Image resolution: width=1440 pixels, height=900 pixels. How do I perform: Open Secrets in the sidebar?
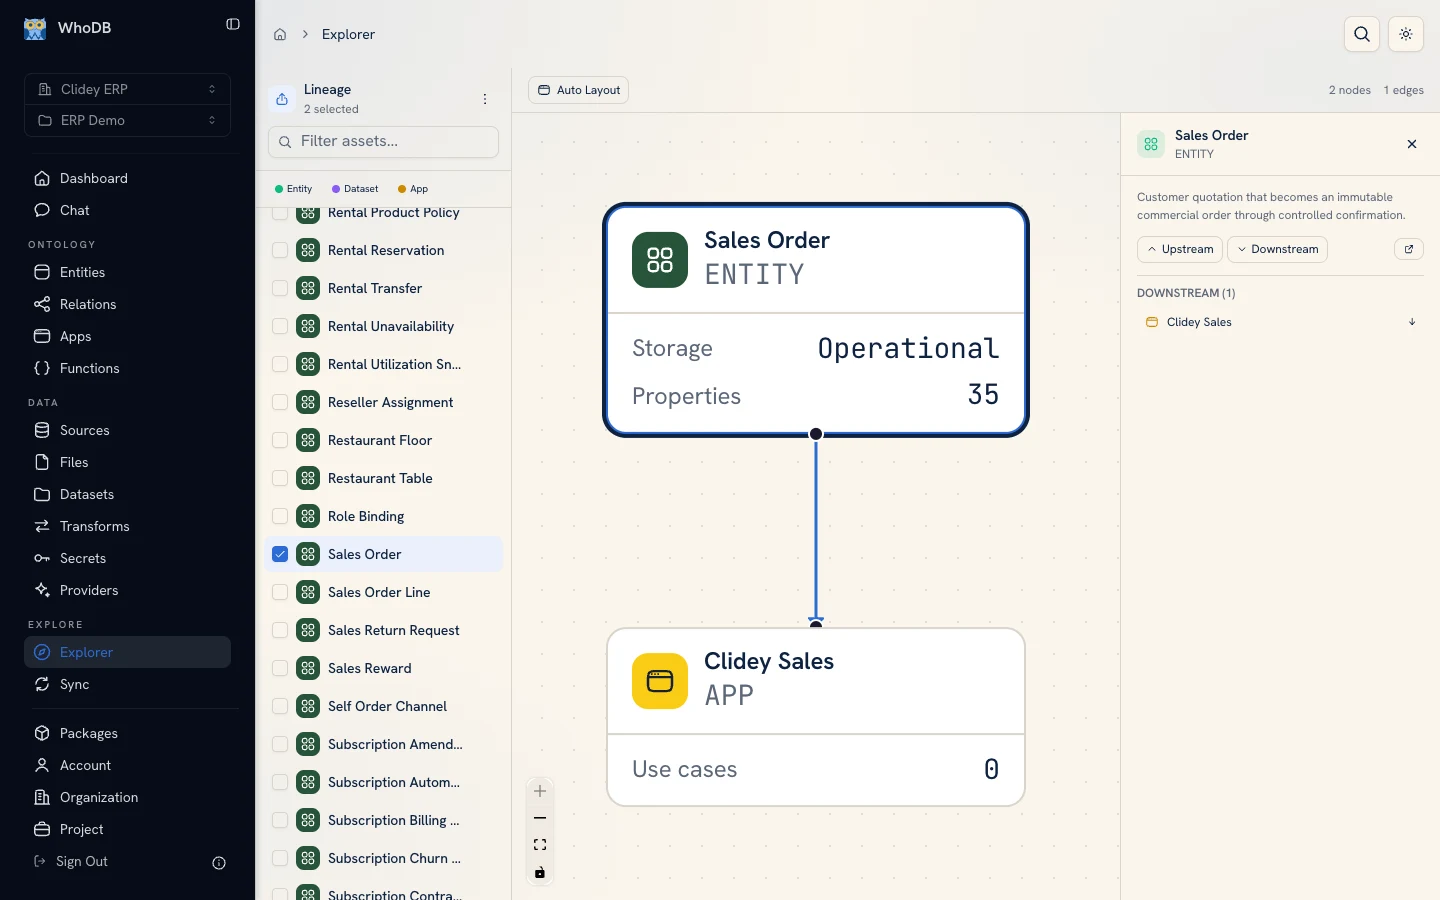127,558
